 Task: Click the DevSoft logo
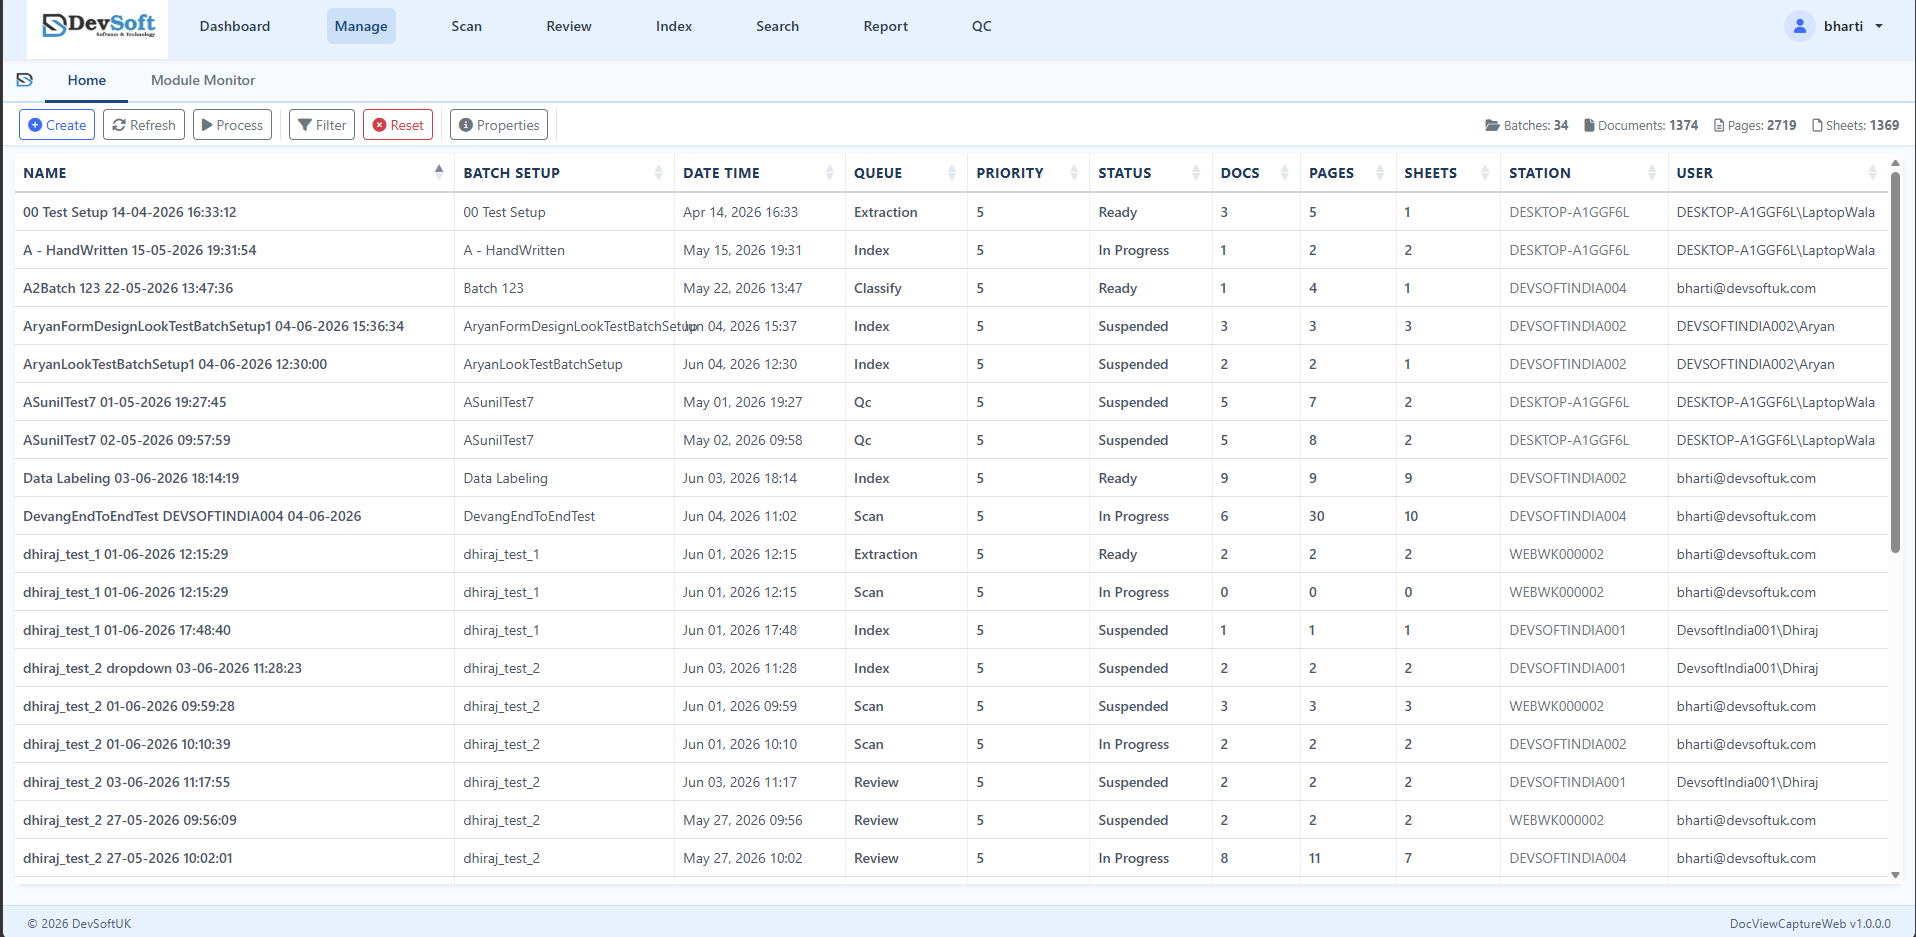point(98,26)
